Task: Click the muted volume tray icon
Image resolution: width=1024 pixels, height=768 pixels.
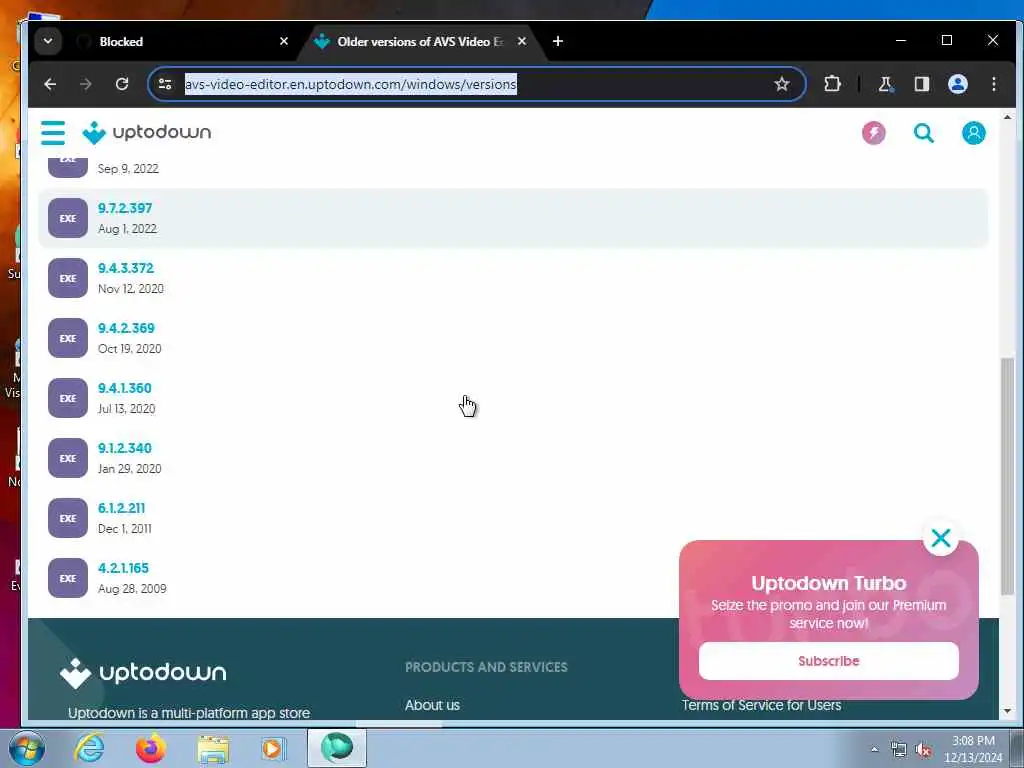Action: (923, 750)
